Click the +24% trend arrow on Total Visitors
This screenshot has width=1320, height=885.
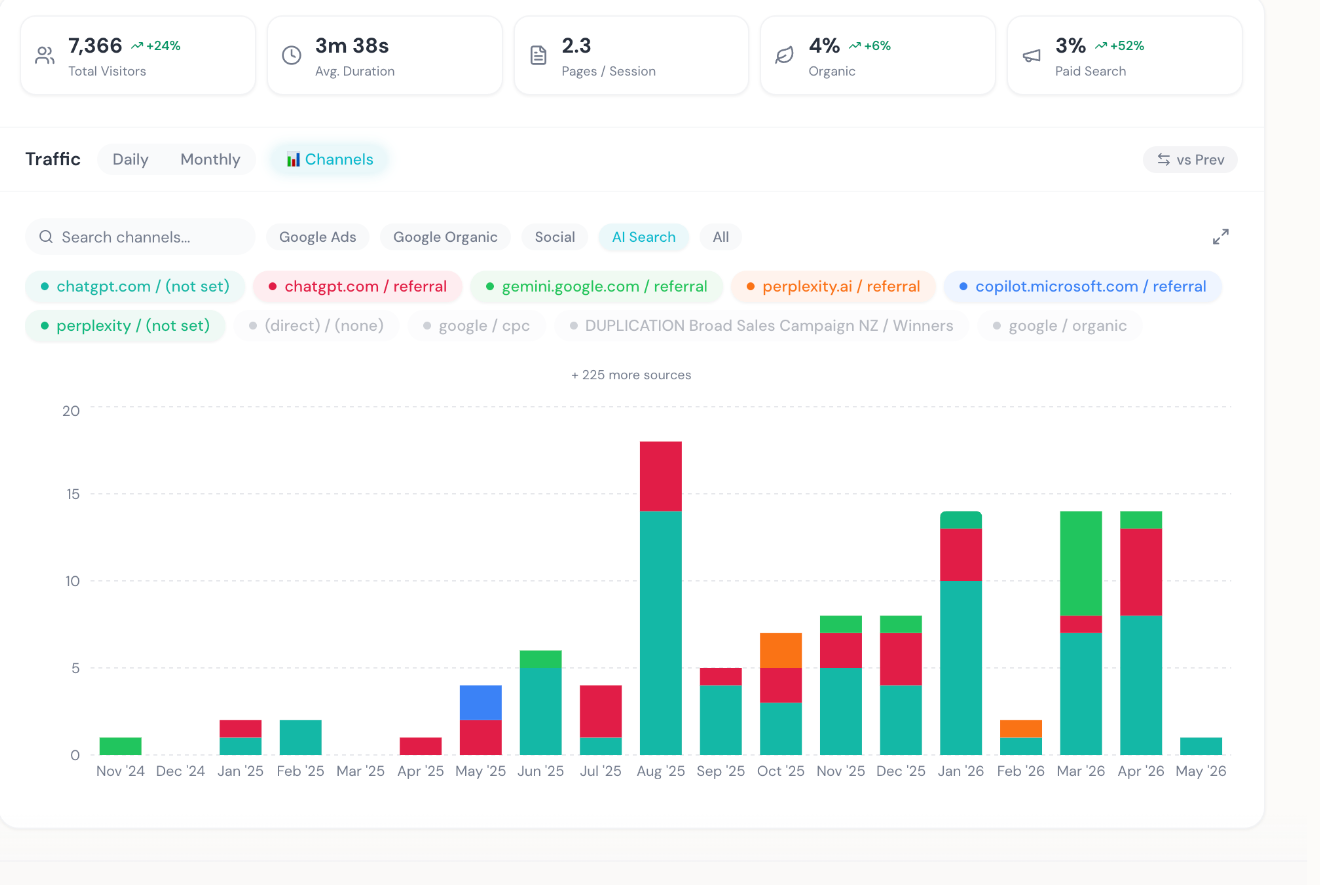click(137, 45)
